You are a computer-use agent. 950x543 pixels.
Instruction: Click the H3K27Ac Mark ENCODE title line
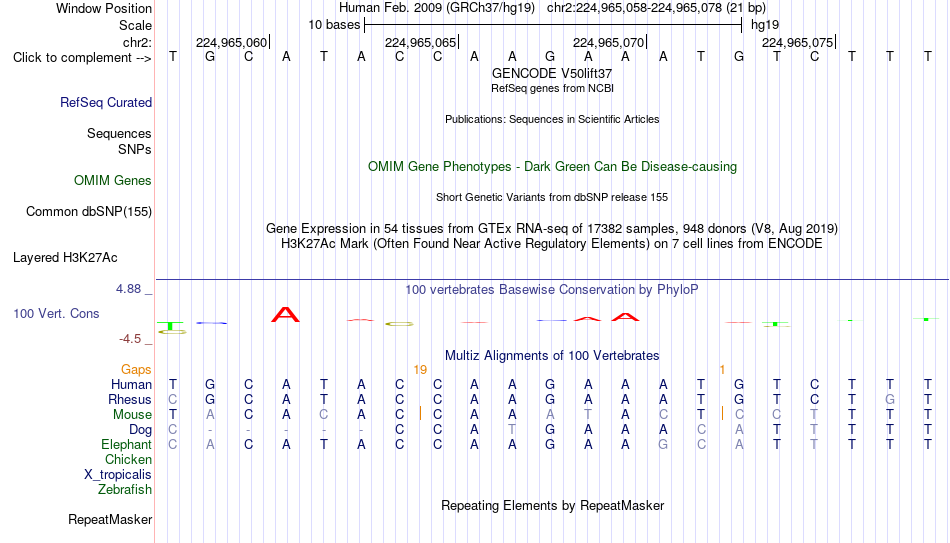pos(552,244)
